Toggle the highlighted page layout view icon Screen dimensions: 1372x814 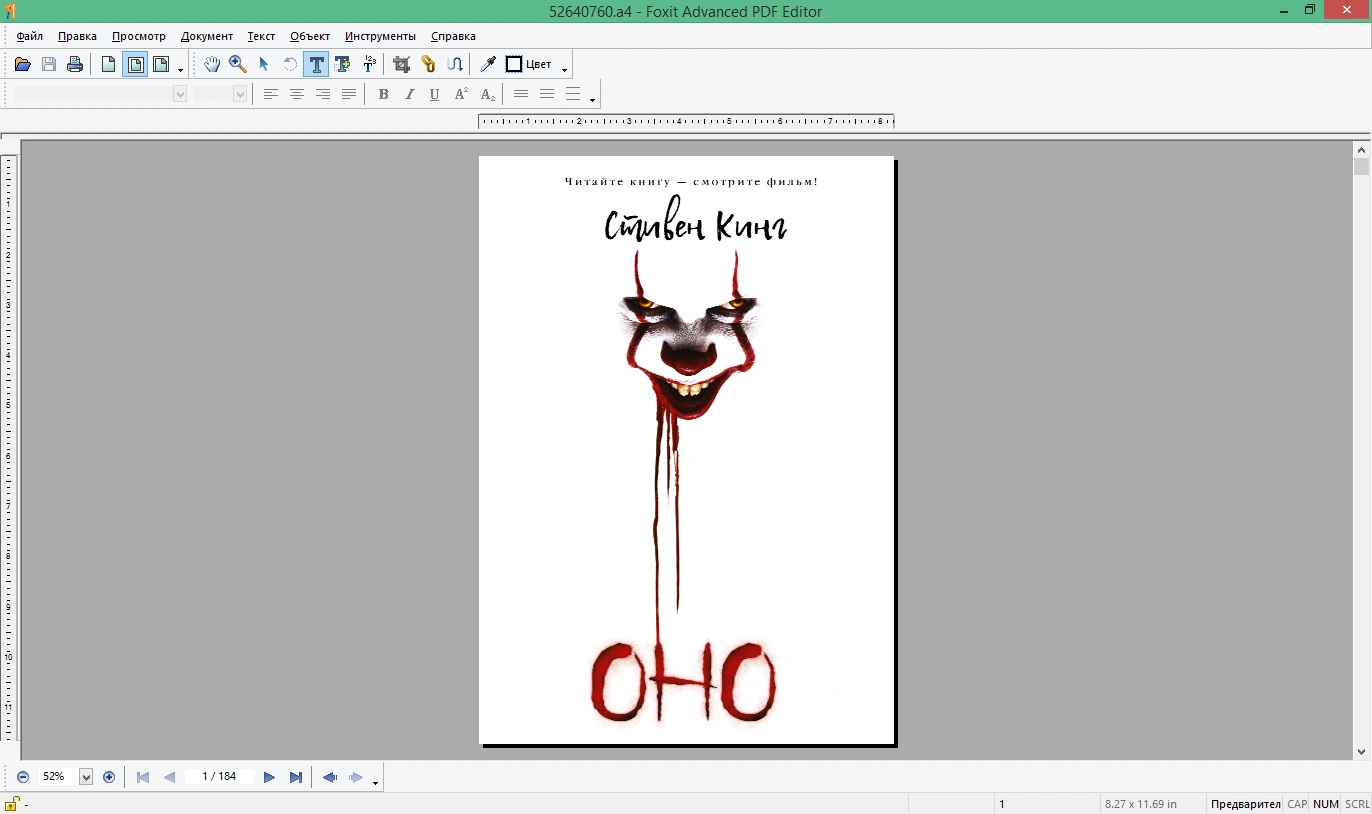pos(135,65)
